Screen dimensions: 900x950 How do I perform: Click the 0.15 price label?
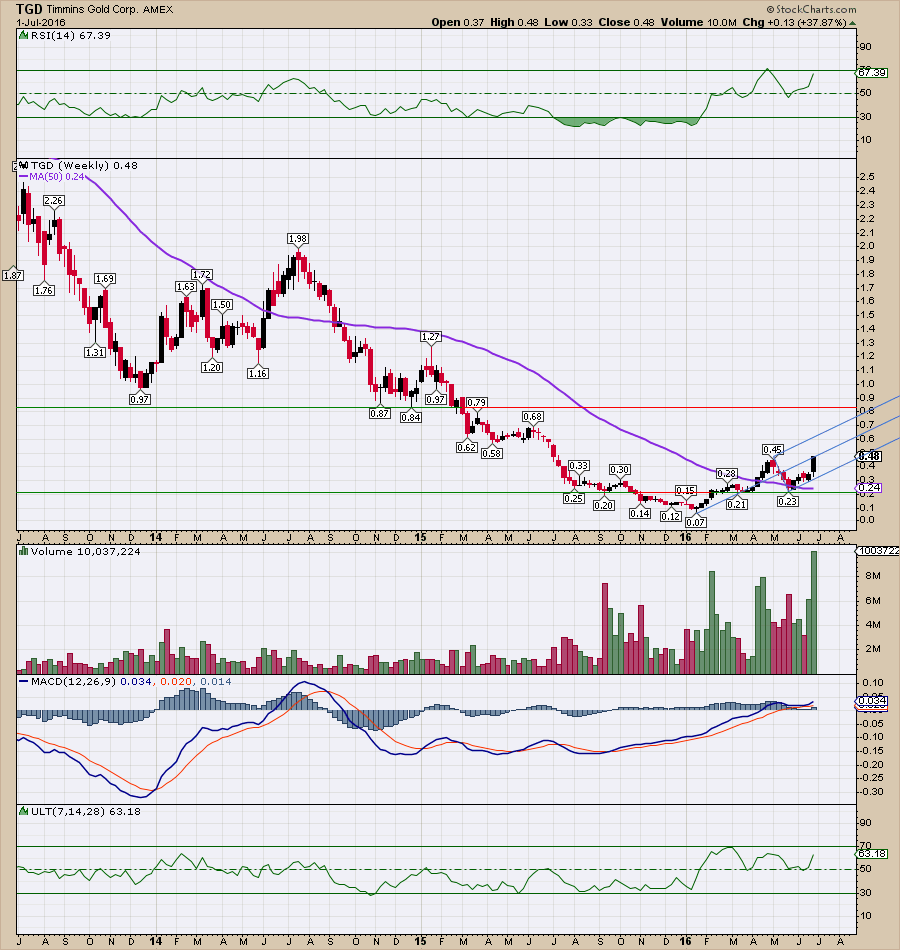(685, 490)
